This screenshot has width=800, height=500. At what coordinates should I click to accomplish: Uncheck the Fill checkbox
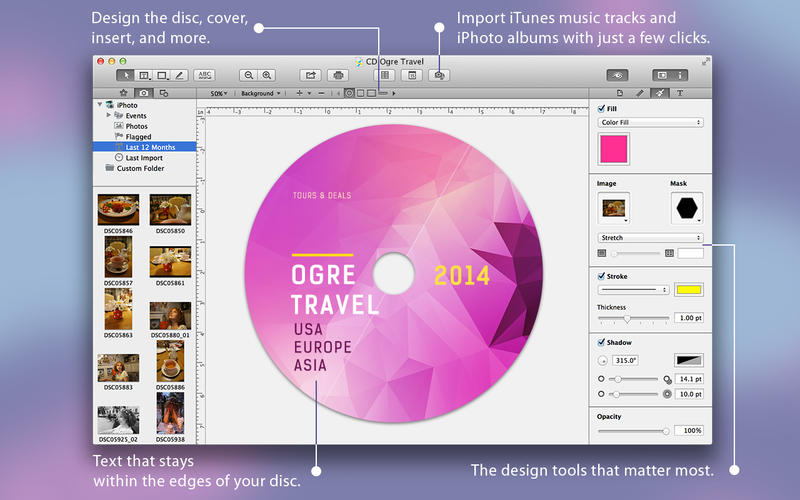tap(600, 108)
